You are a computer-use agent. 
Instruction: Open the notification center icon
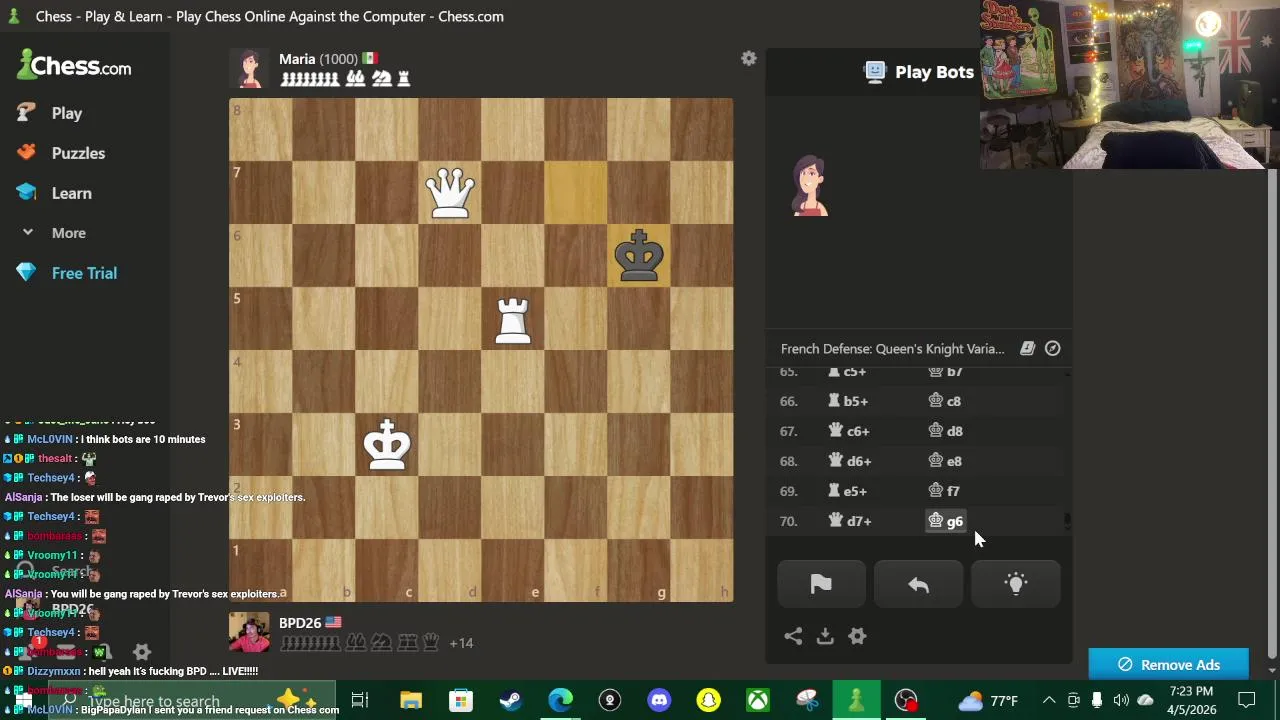[1247, 700]
